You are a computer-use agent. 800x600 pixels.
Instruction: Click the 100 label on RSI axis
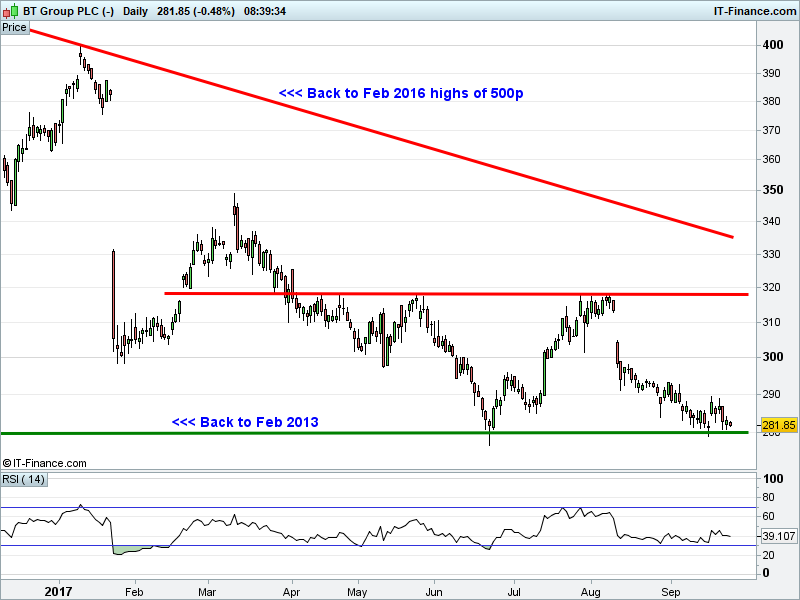(x=773, y=479)
